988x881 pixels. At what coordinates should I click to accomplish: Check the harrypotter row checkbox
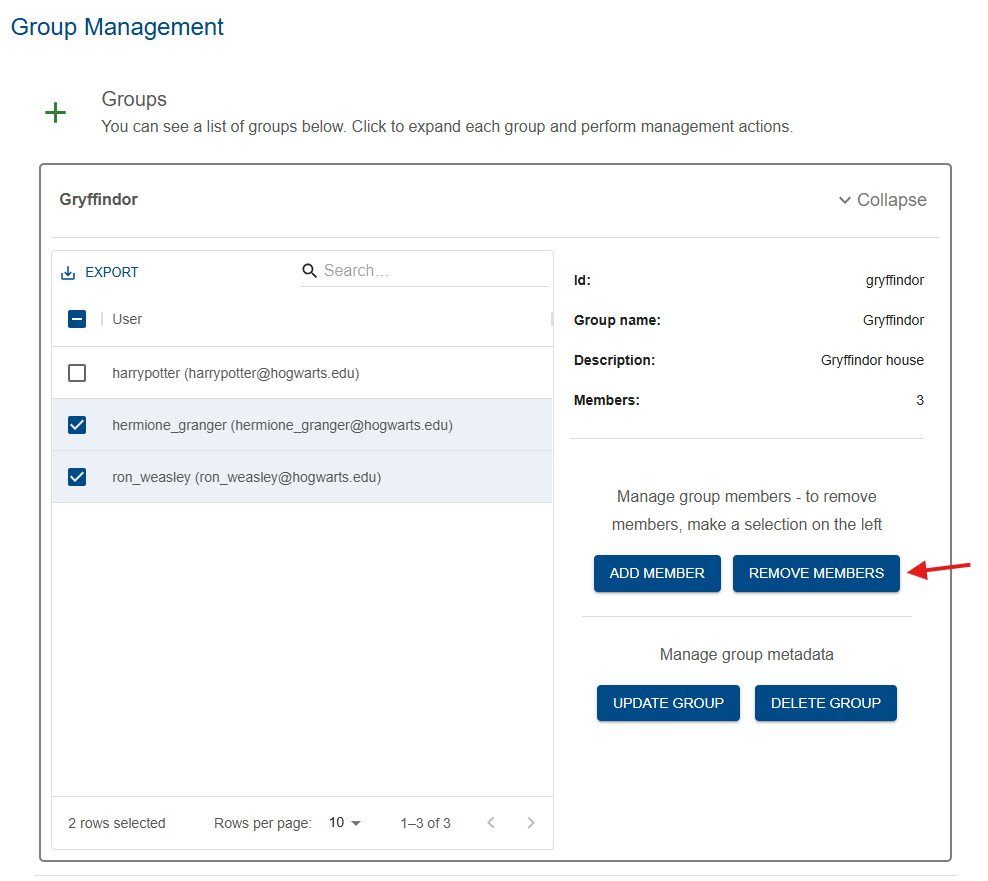pos(77,373)
